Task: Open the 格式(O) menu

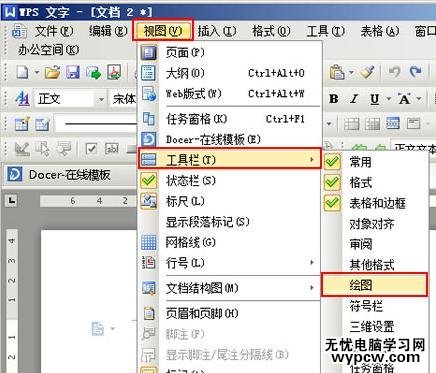Action: (x=271, y=31)
